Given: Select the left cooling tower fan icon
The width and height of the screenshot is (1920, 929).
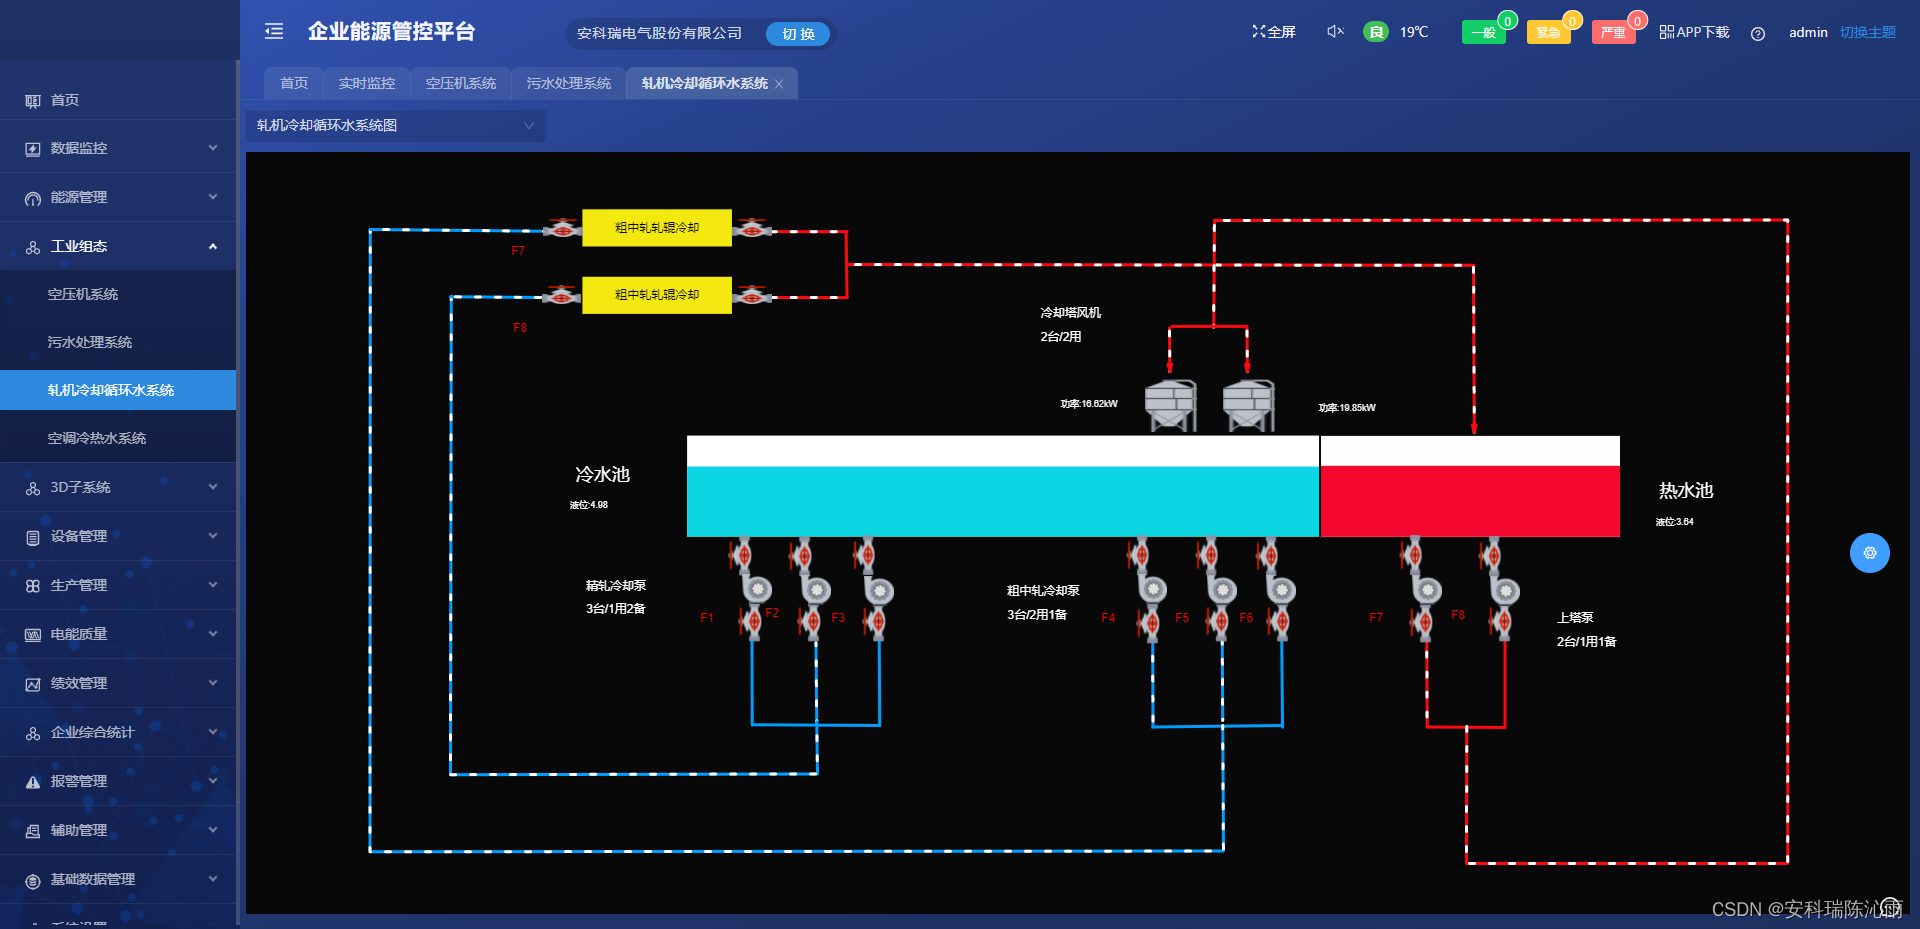Looking at the screenshot, I should 1171,405.
